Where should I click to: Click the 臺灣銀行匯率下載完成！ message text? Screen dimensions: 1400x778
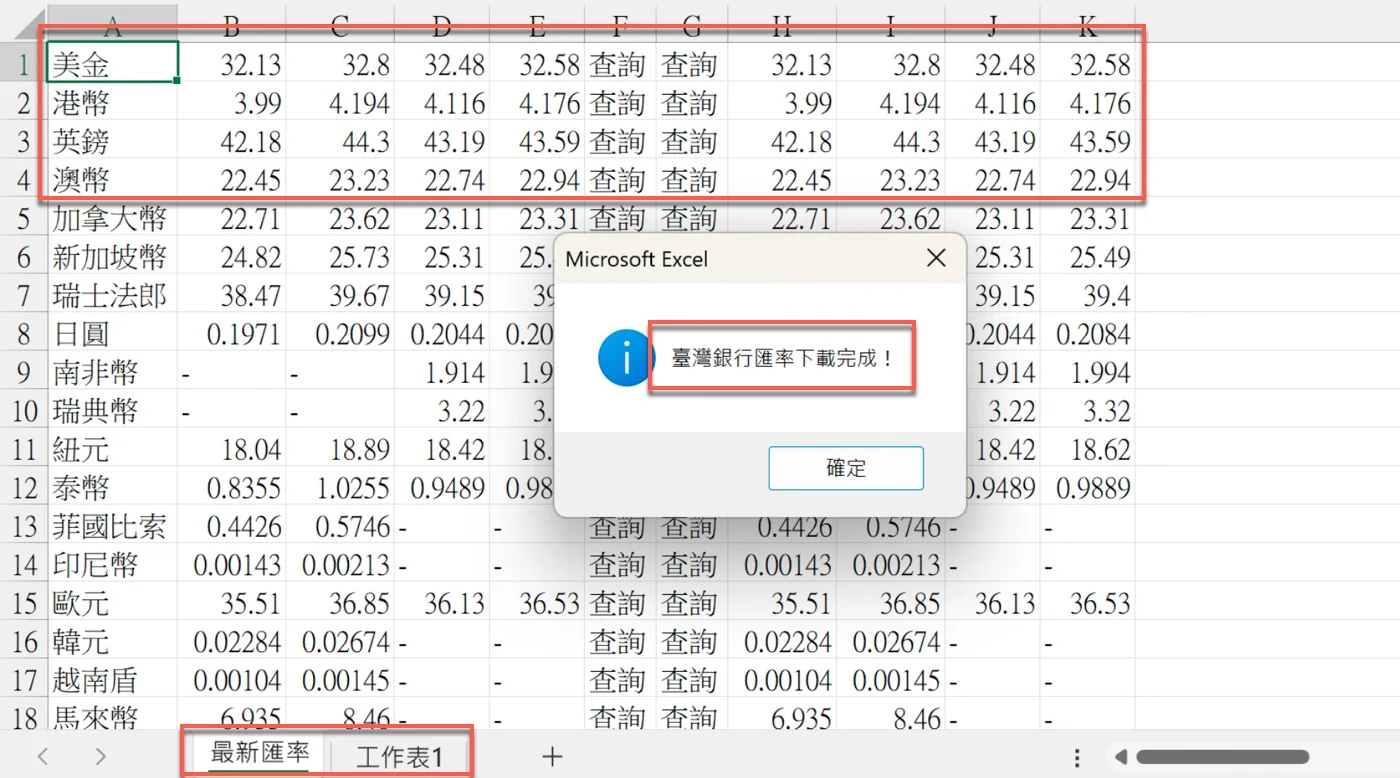coord(782,358)
